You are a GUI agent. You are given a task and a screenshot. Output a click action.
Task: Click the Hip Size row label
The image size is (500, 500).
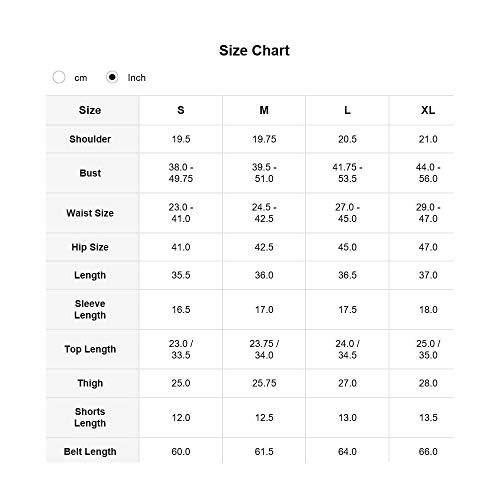[90, 247]
